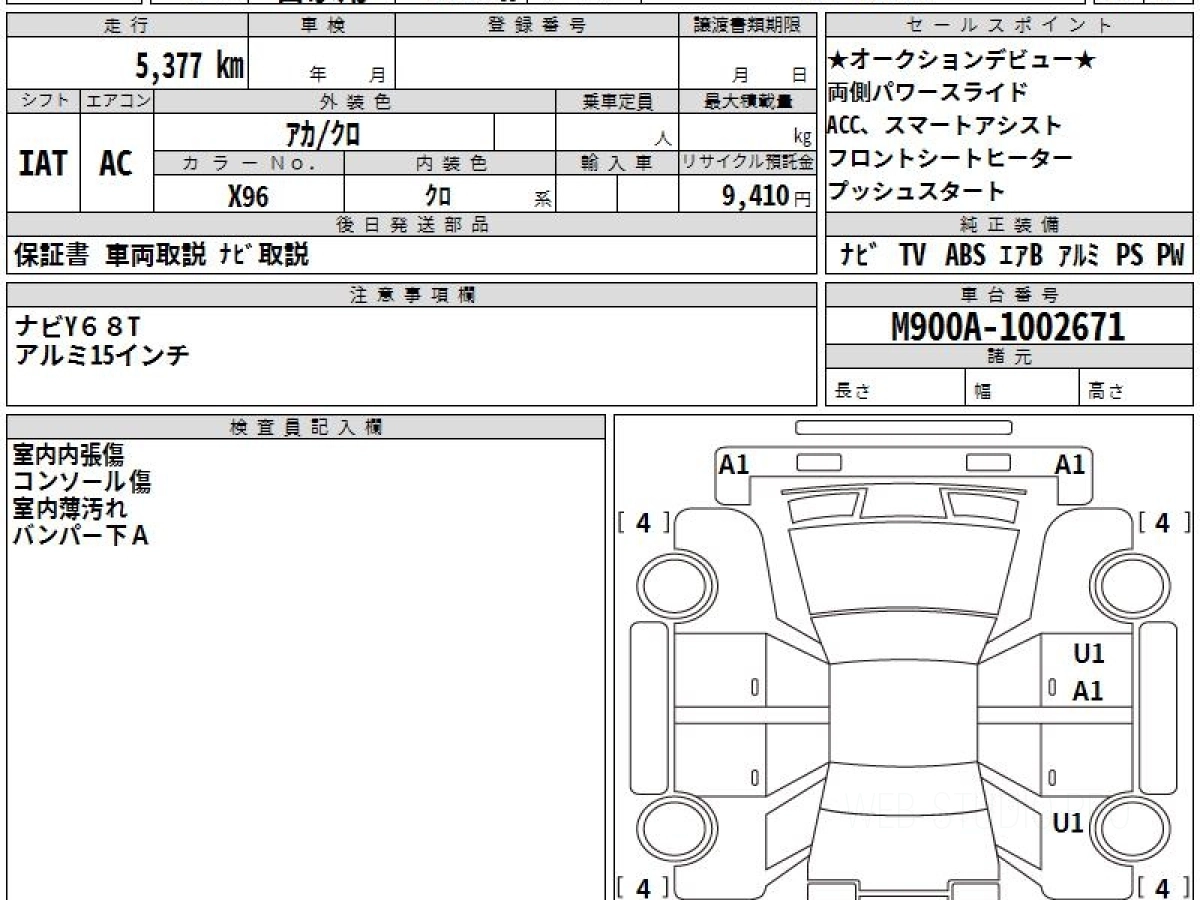Select エアB in the equipment row

click(x=1020, y=256)
